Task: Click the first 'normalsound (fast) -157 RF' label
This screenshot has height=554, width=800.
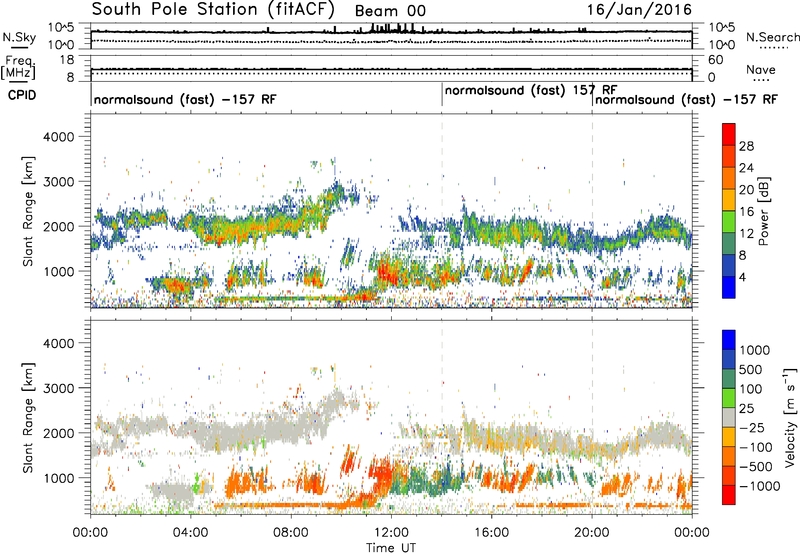Action: pyautogui.click(x=185, y=99)
